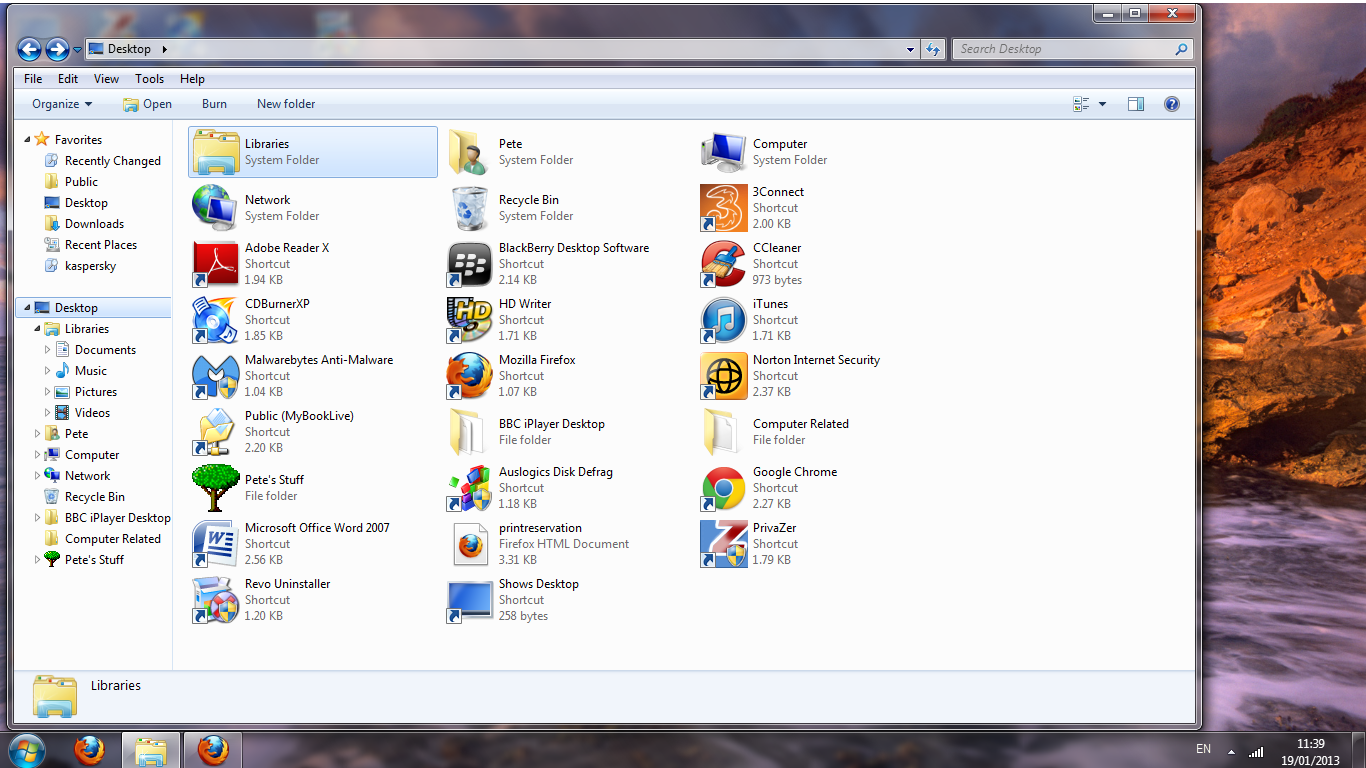Open the Edit menu

click(68, 79)
